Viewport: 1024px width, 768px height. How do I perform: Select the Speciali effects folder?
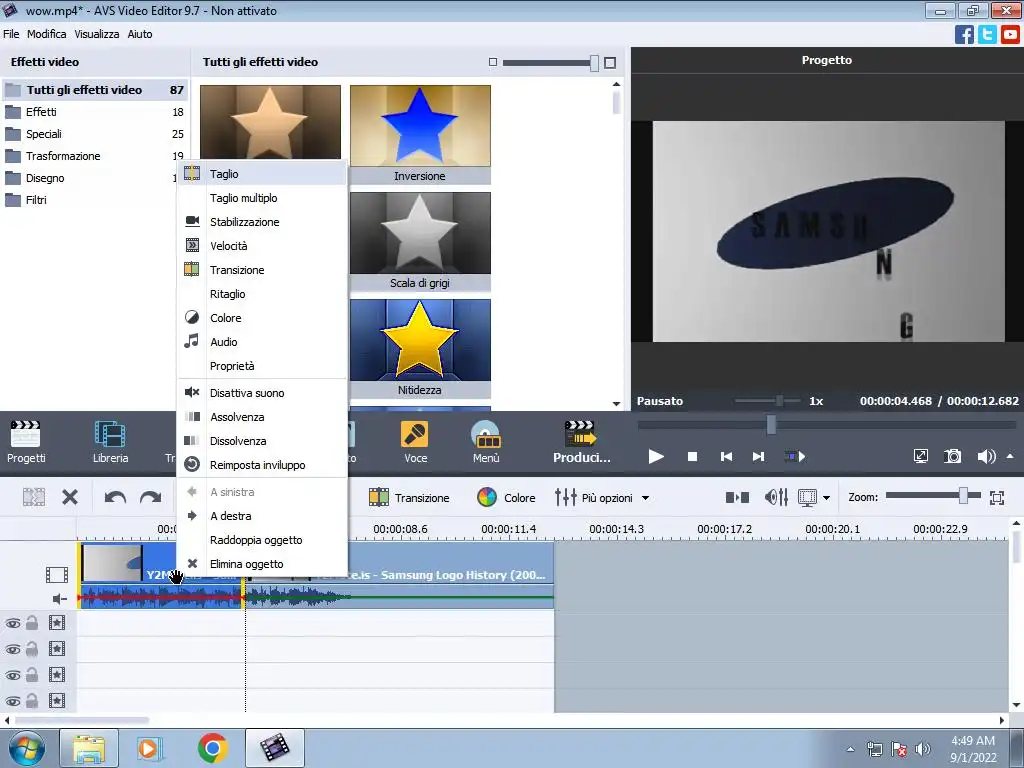(x=95, y=135)
